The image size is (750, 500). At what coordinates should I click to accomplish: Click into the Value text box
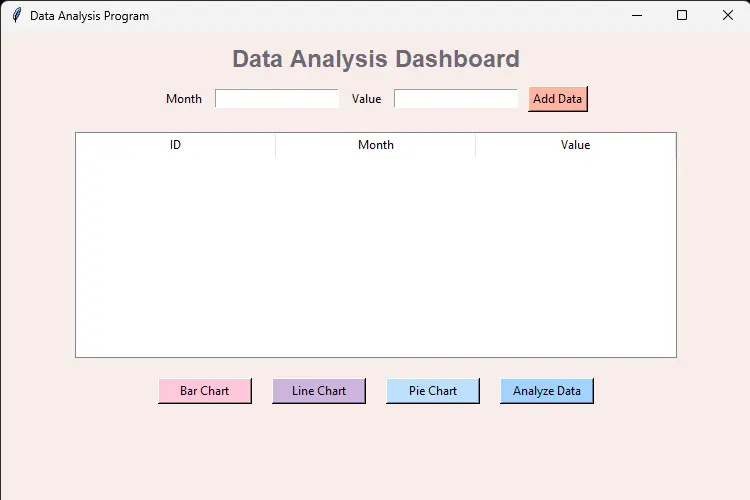(x=456, y=99)
